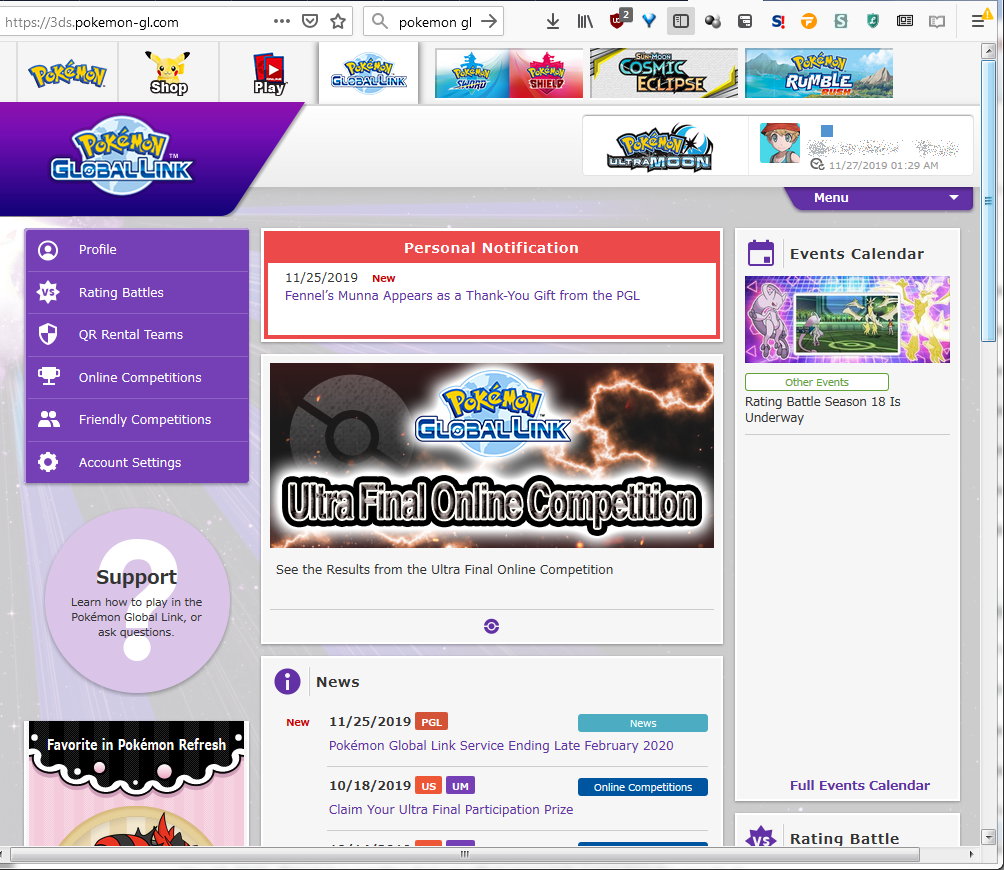Open the Cosmic Eclipse banner
The image size is (1004, 870).
click(x=664, y=74)
